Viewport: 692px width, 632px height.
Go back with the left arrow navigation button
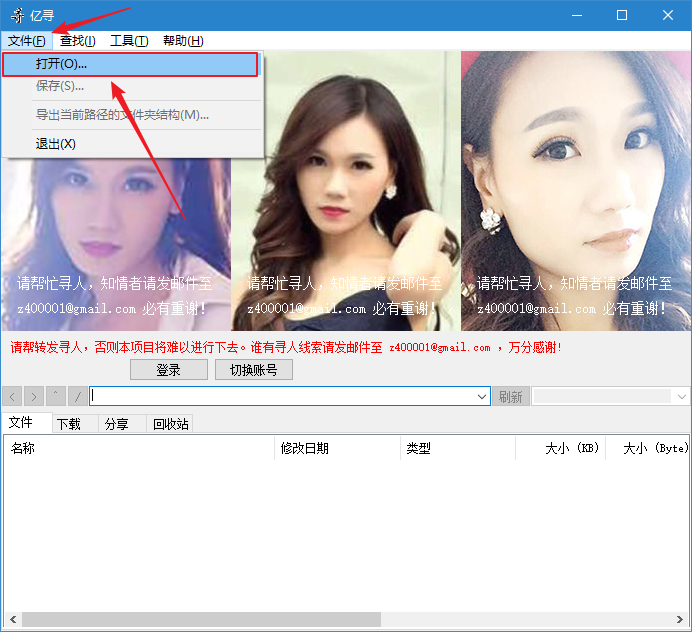pos(12,396)
